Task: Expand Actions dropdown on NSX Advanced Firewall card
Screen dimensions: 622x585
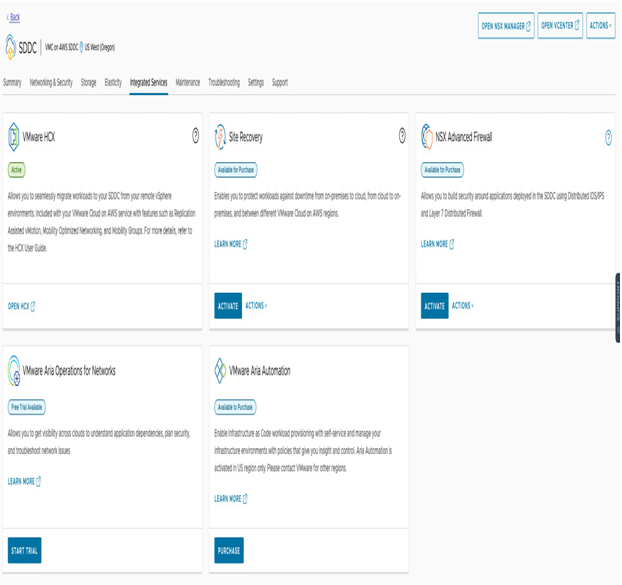Action: [x=463, y=305]
